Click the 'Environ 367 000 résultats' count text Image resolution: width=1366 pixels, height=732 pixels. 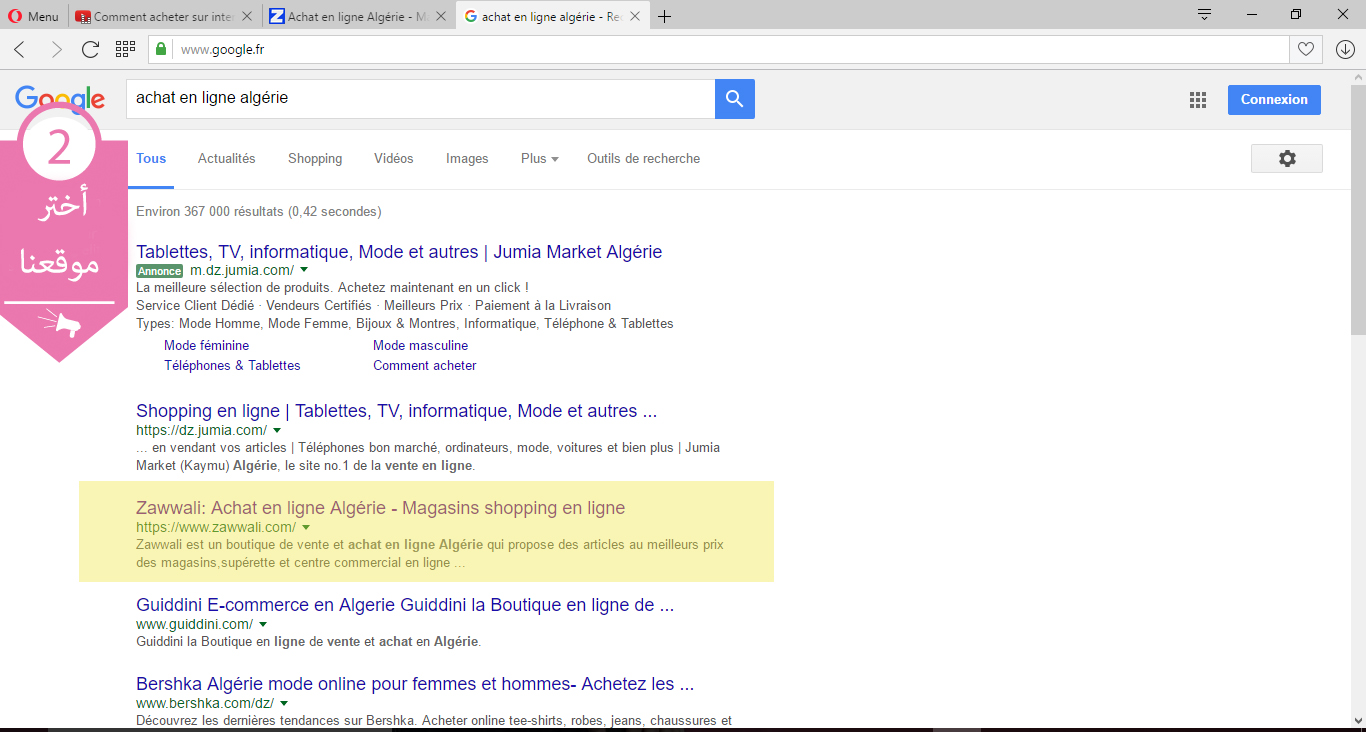tap(258, 211)
